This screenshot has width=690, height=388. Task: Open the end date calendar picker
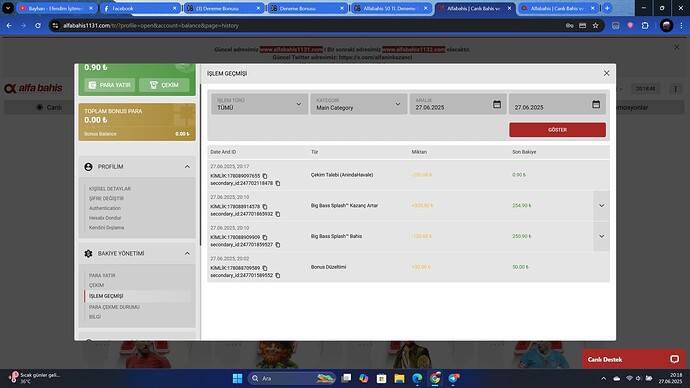(x=596, y=104)
